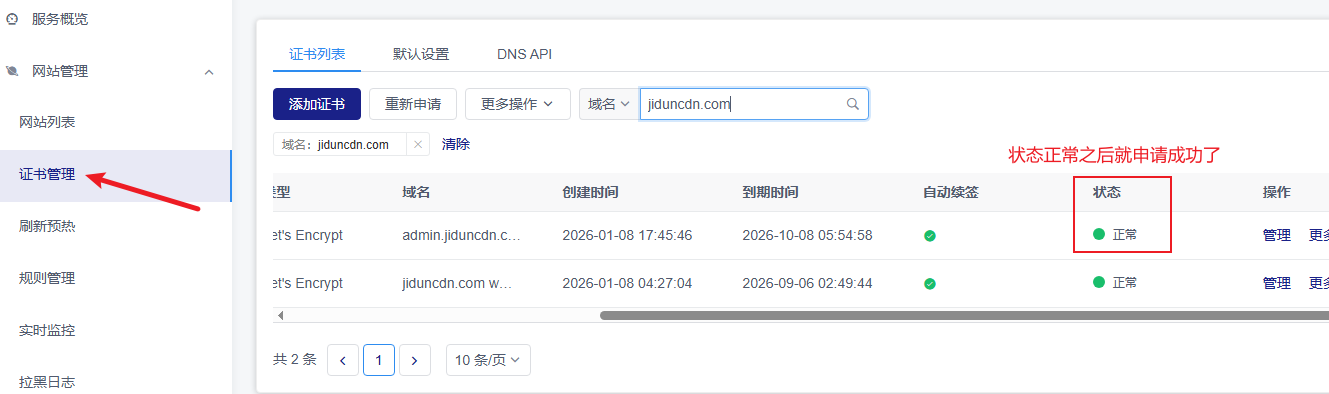This screenshot has width=1329, height=394.
Task: Click auto-renew check icon for jiduncdn.com w… row
Action: 929,284
